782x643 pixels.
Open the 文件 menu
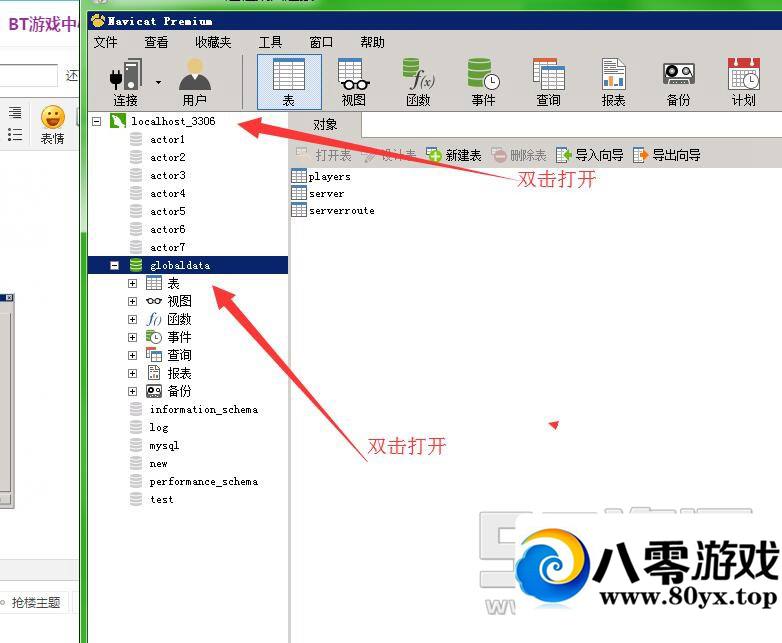click(105, 42)
